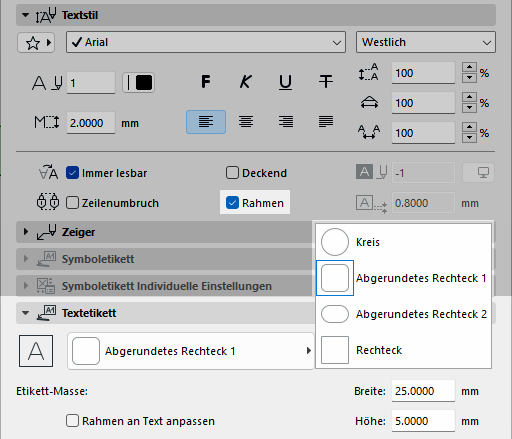Select justified text alignment
Viewport: 512px width, 439px height.
coord(326,122)
